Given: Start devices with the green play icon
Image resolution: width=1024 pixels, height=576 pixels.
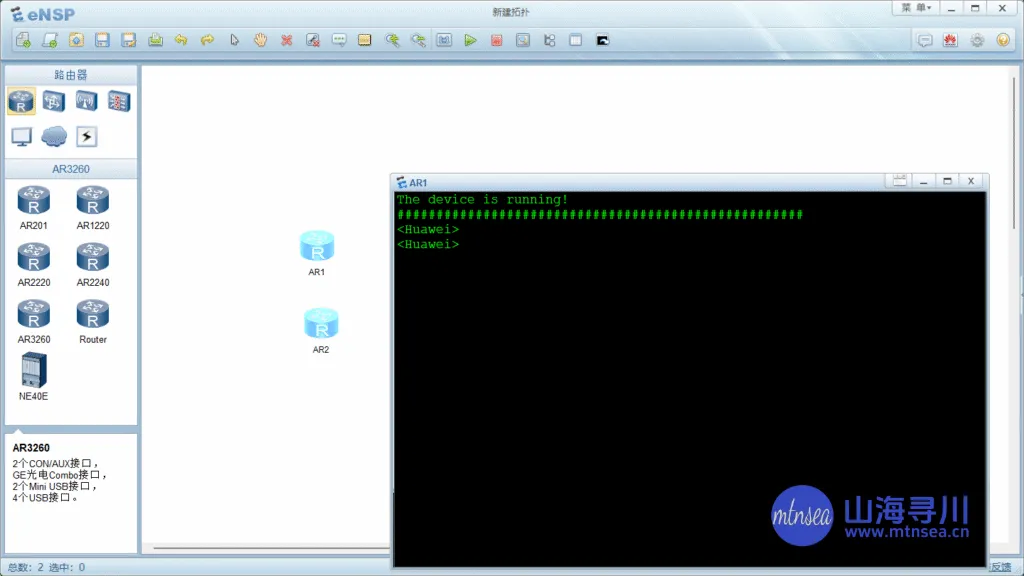Looking at the screenshot, I should click(470, 40).
